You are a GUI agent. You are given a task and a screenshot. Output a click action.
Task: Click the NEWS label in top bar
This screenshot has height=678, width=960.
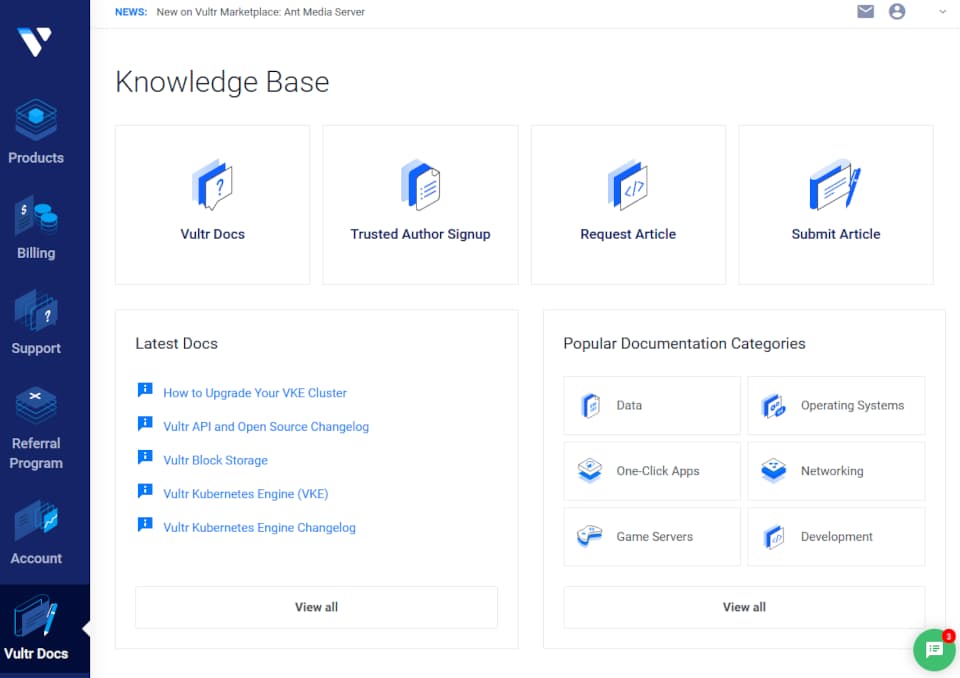click(x=131, y=12)
